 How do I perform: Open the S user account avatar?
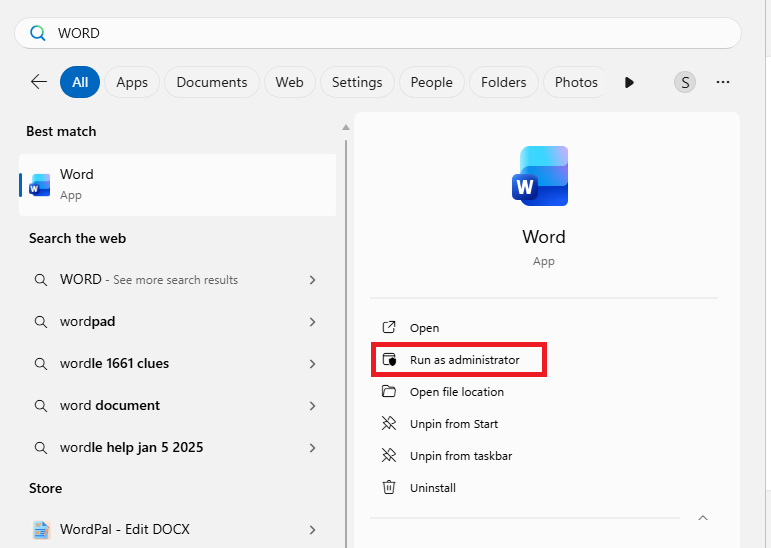tap(684, 82)
